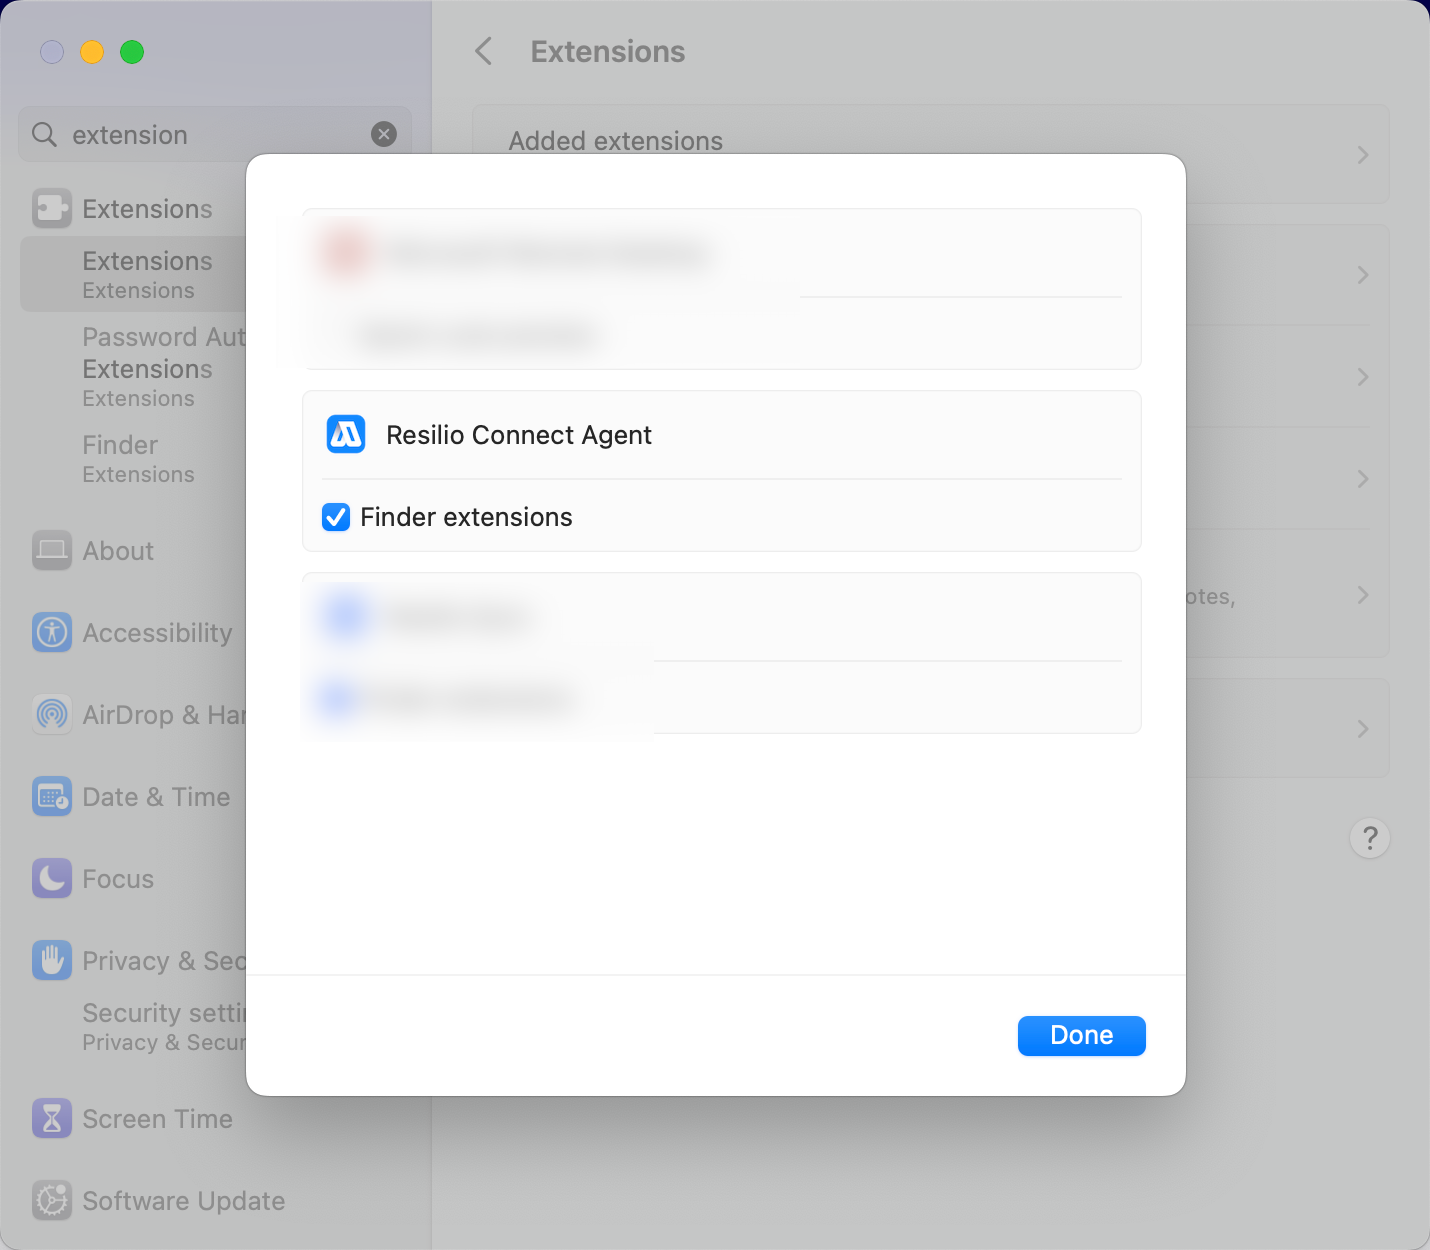
Task: Select Date & Time in sidebar
Action: point(156,797)
